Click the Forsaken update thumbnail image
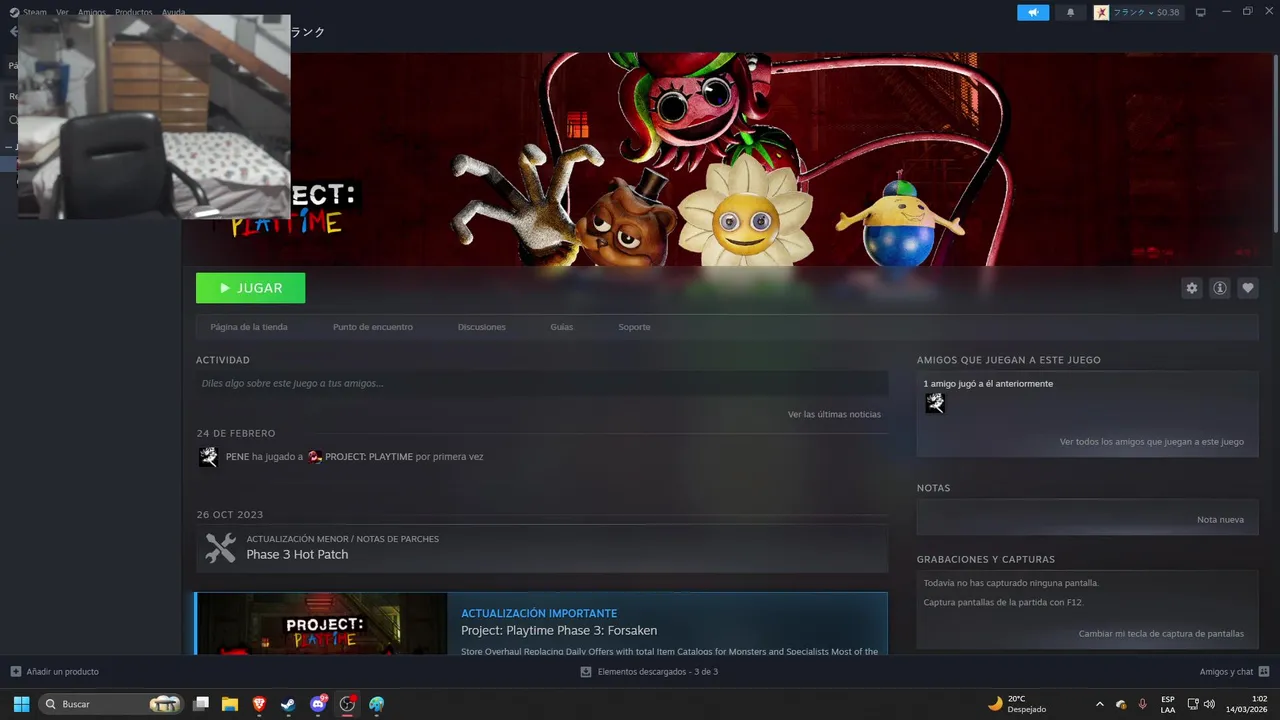The width and height of the screenshot is (1280, 720). click(322, 624)
